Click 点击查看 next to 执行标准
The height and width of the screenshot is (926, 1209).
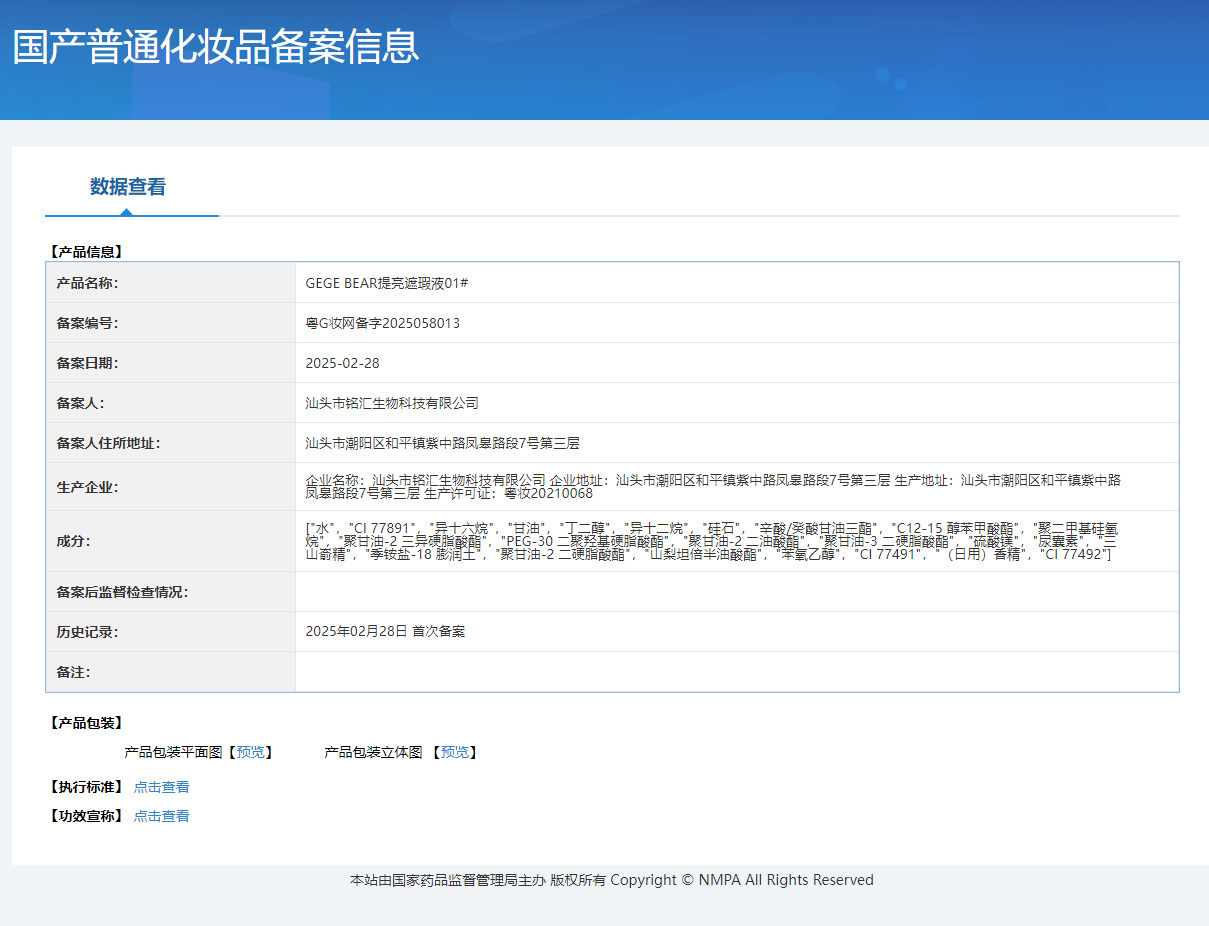click(161, 787)
